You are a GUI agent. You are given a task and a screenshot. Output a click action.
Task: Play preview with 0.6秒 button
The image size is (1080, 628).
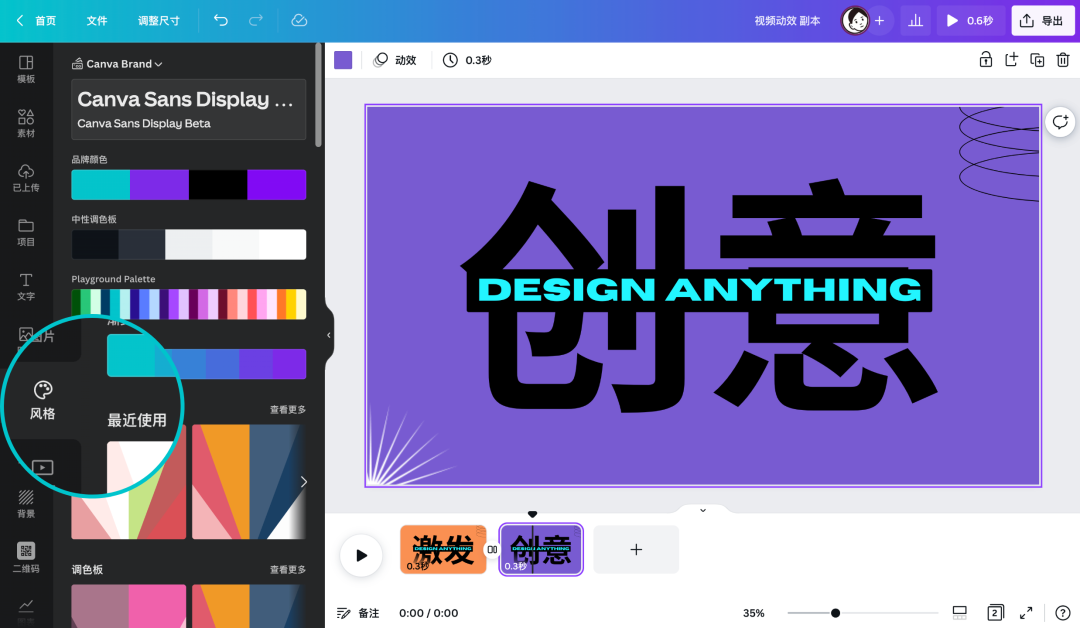pyautogui.click(x=970, y=21)
